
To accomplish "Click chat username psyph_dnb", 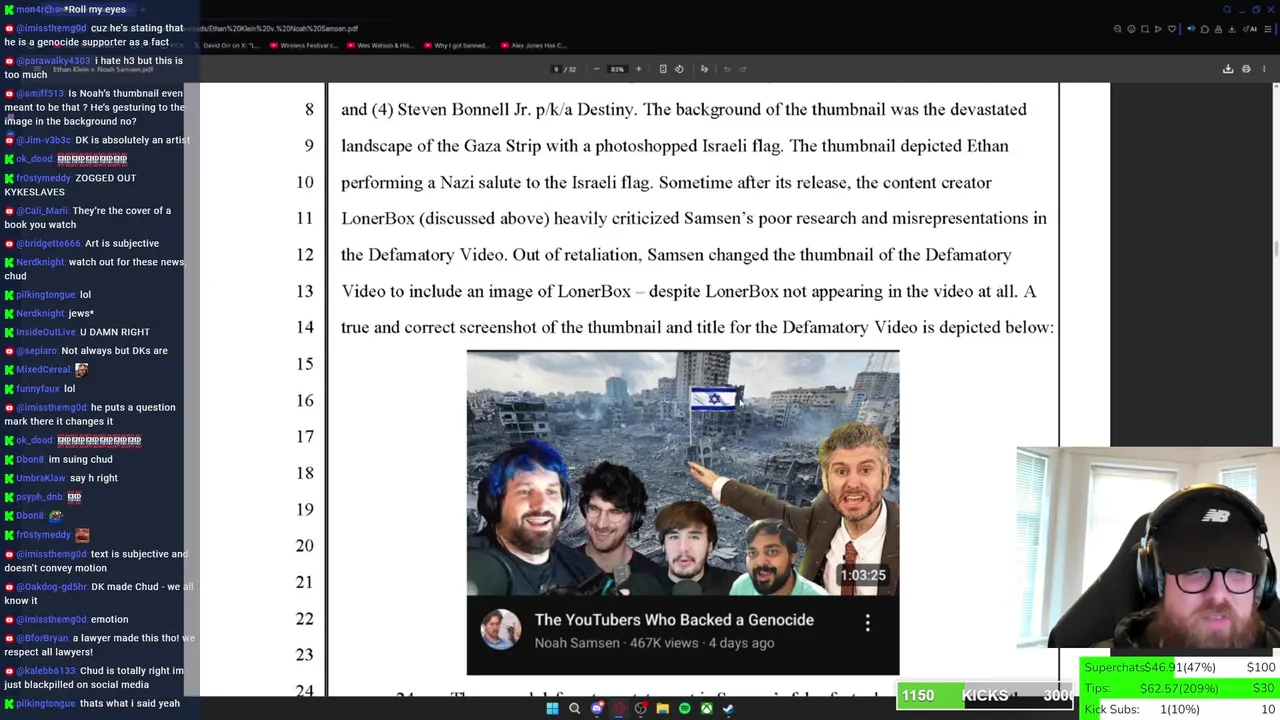I will (39, 497).
